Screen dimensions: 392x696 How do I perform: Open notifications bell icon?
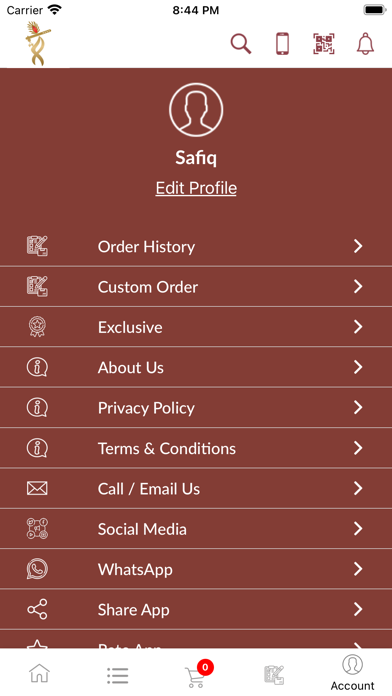click(x=365, y=44)
